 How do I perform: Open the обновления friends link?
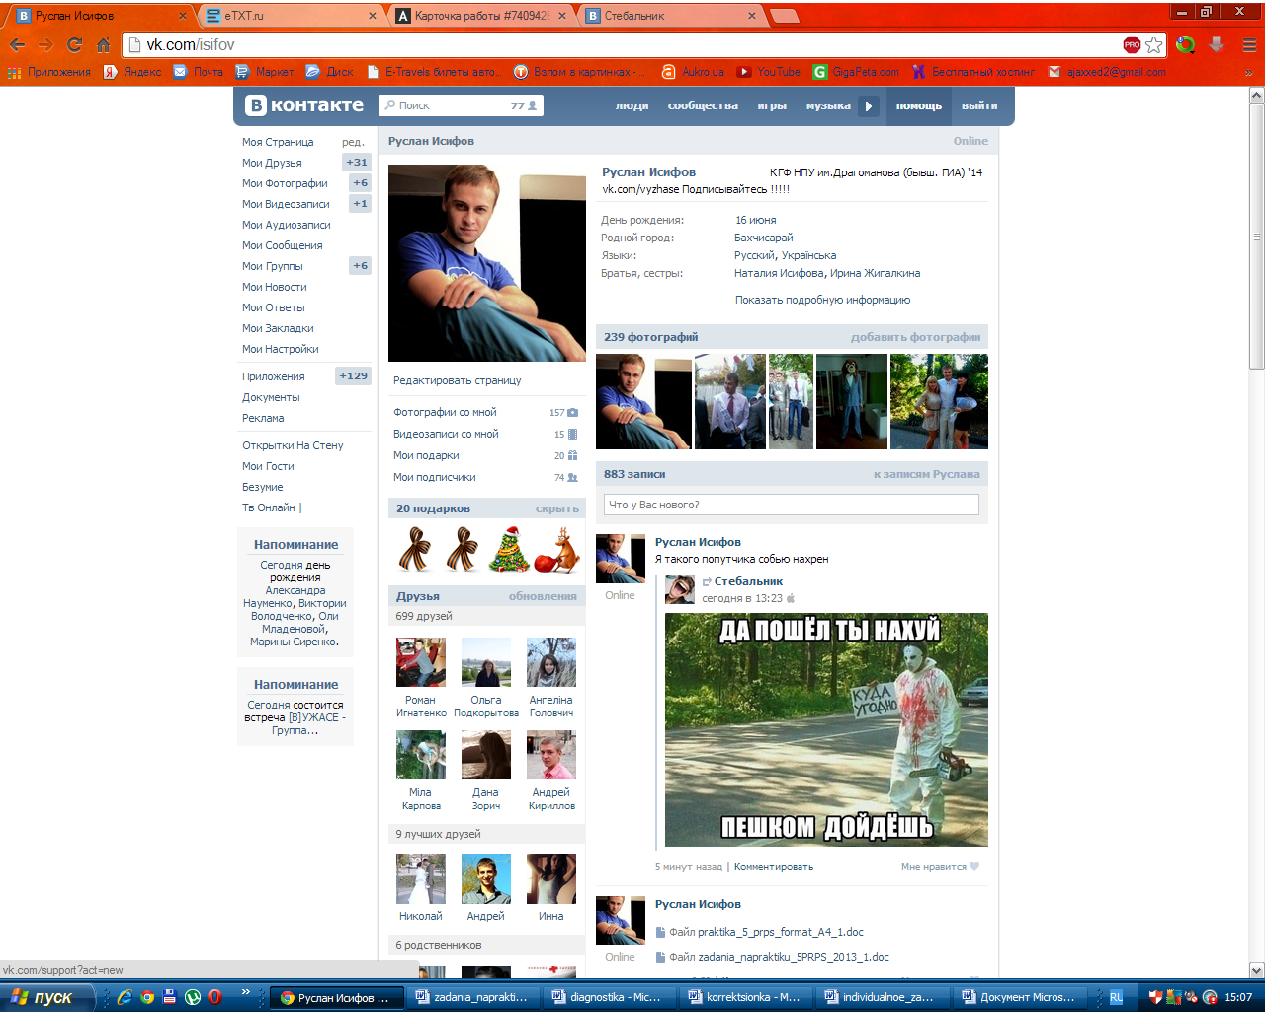(543, 596)
